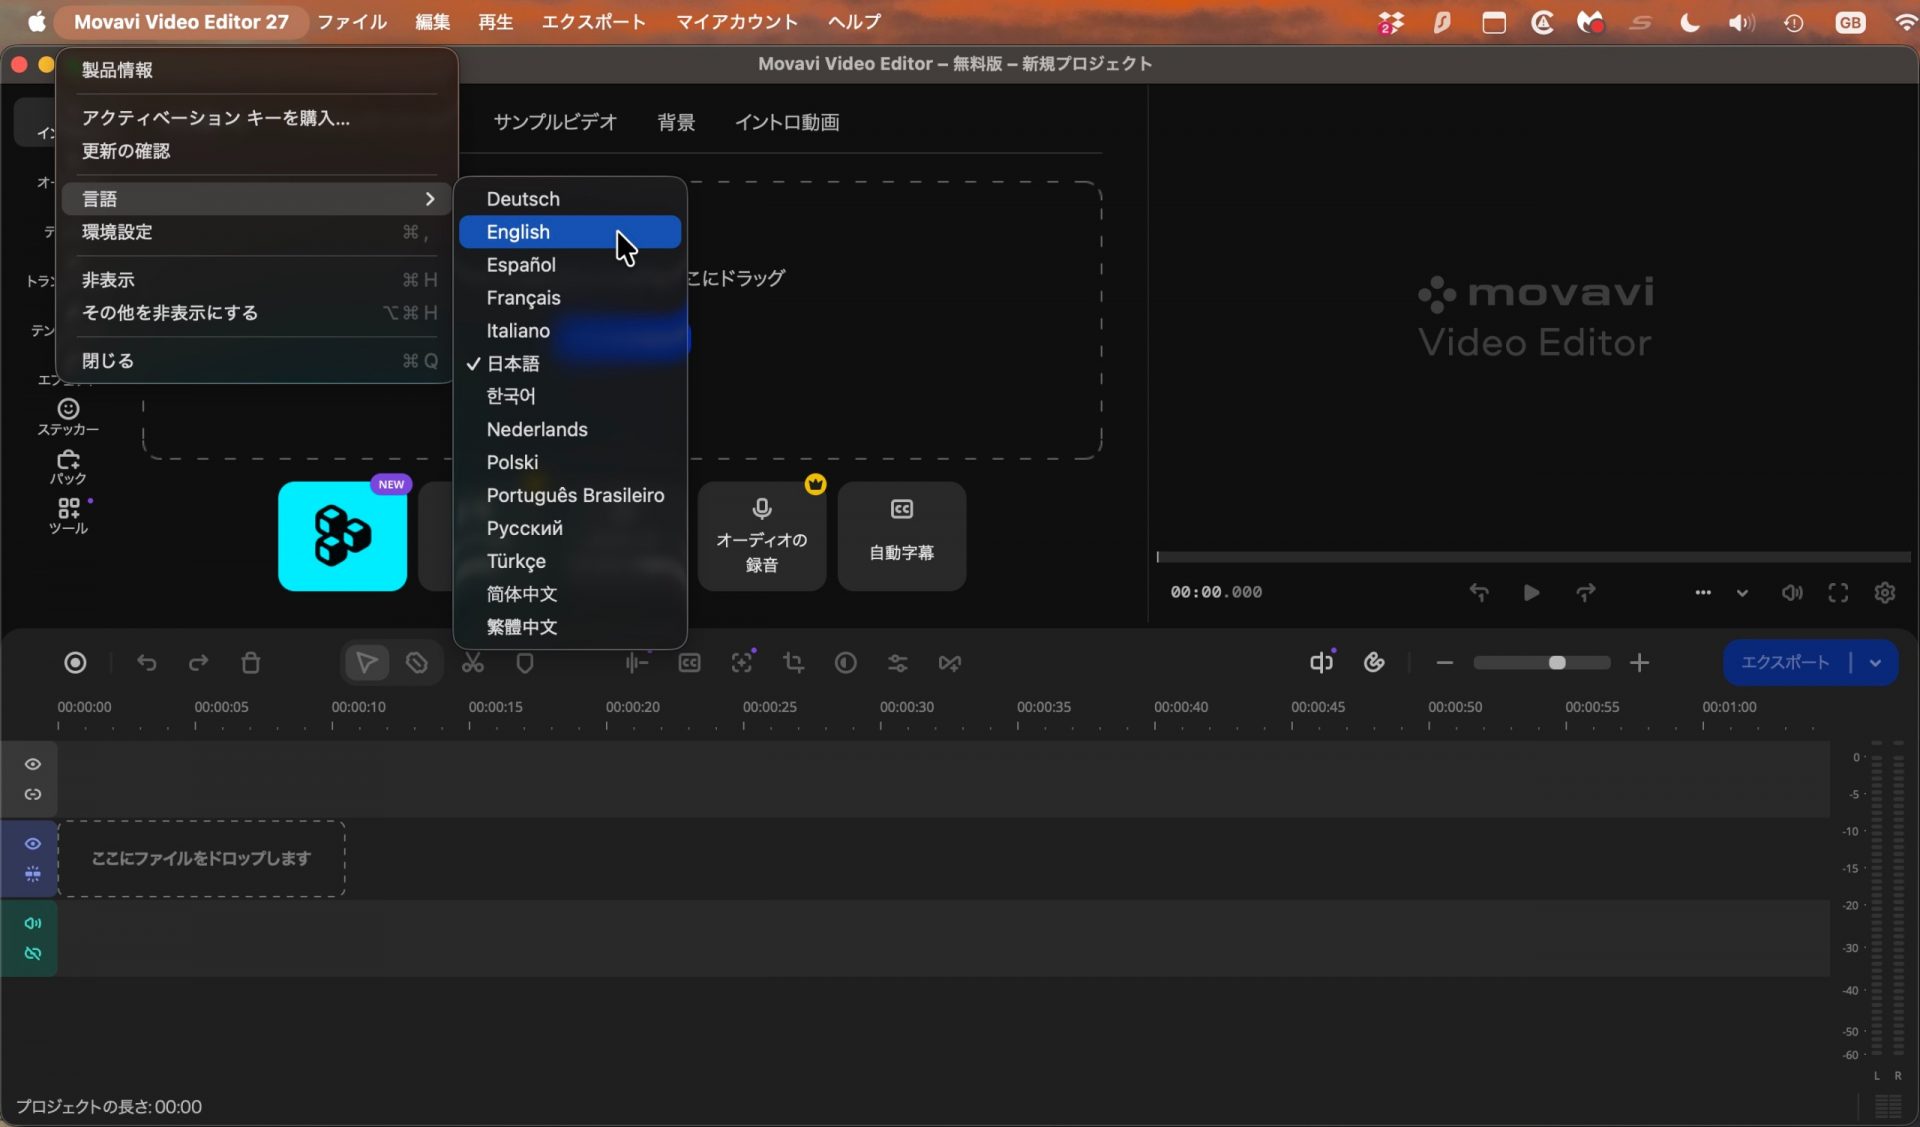Mute the audio track speaker icon
Image resolution: width=1920 pixels, height=1127 pixels.
tap(33, 923)
